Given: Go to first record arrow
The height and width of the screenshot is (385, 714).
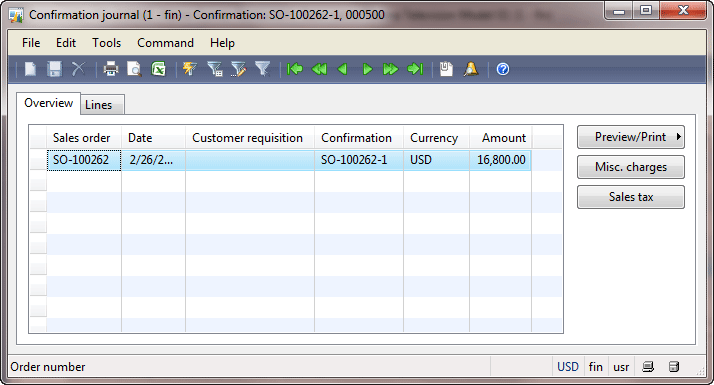Looking at the screenshot, I should coord(295,69).
